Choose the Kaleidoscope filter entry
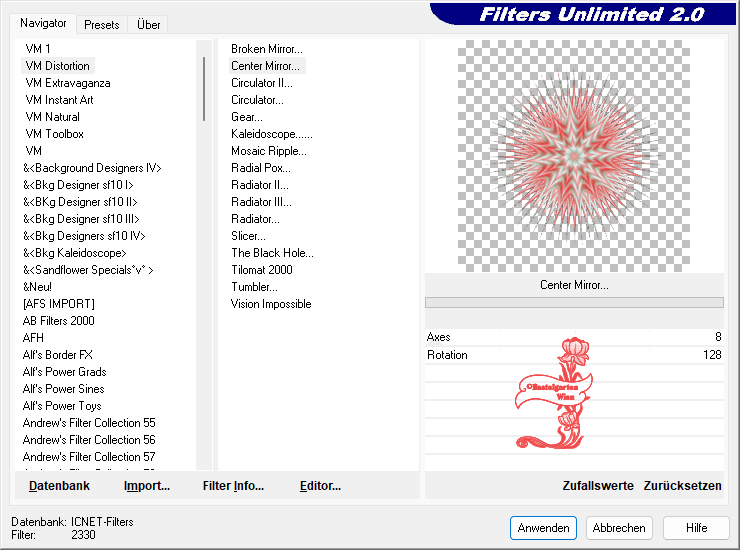 click(271, 134)
